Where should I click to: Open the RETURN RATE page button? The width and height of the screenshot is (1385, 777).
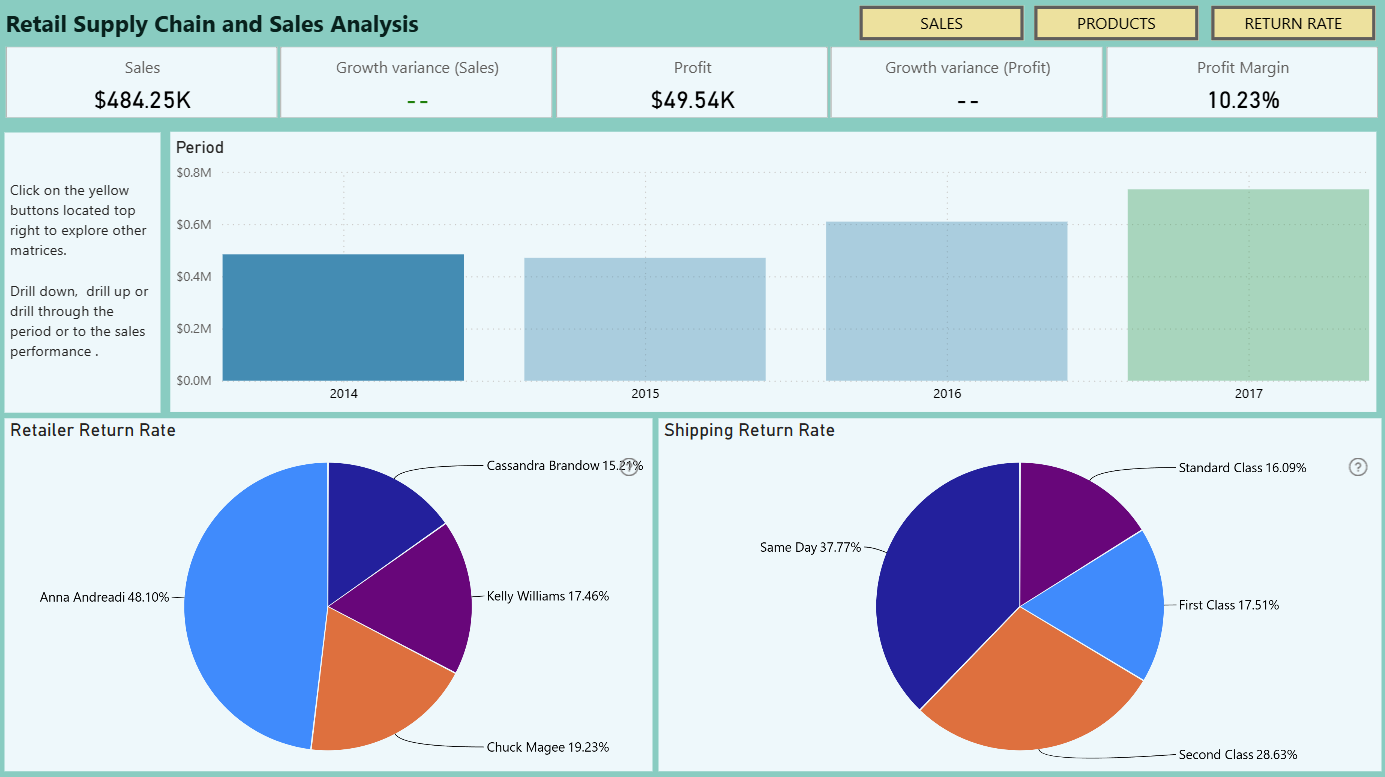(x=1293, y=23)
